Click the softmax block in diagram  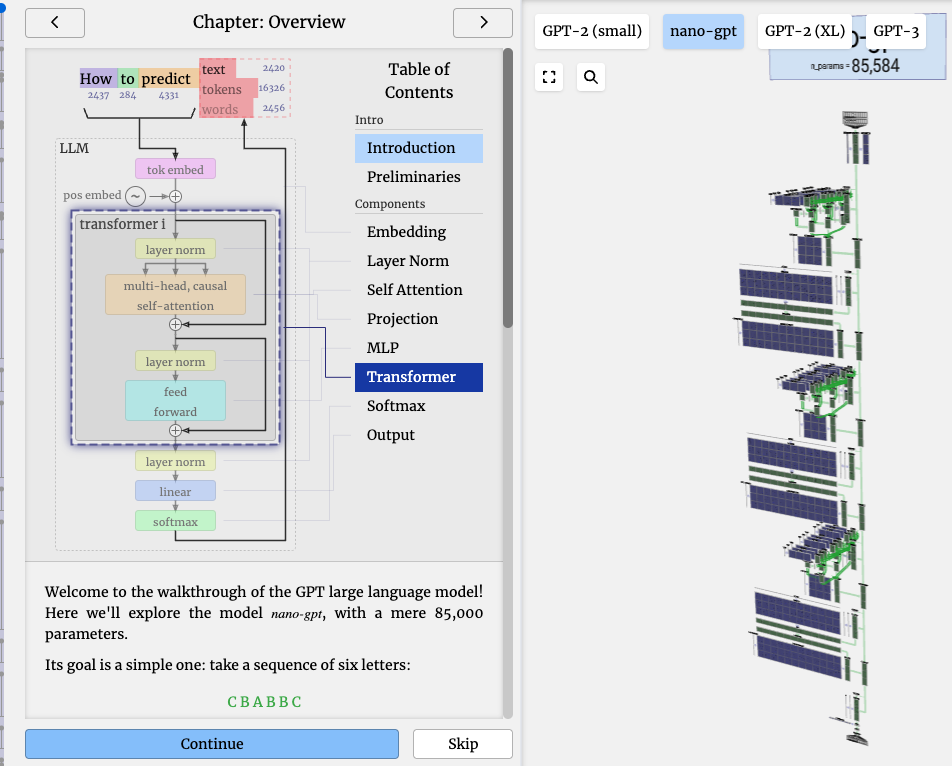point(175,521)
